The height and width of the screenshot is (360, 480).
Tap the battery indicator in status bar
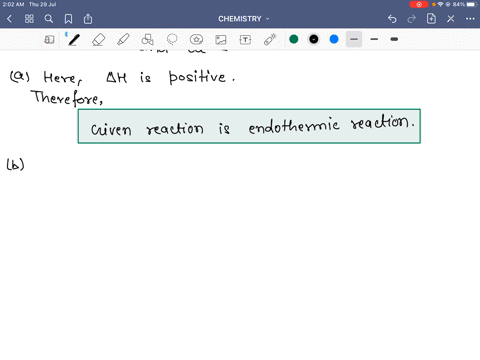coord(472,4)
